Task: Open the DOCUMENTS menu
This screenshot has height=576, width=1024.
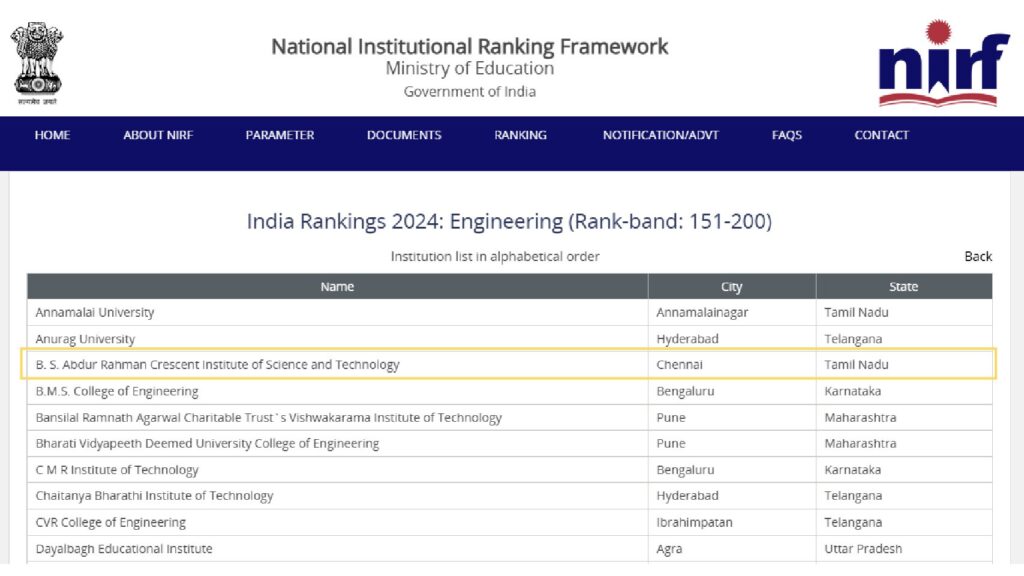Action: coord(404,135)
